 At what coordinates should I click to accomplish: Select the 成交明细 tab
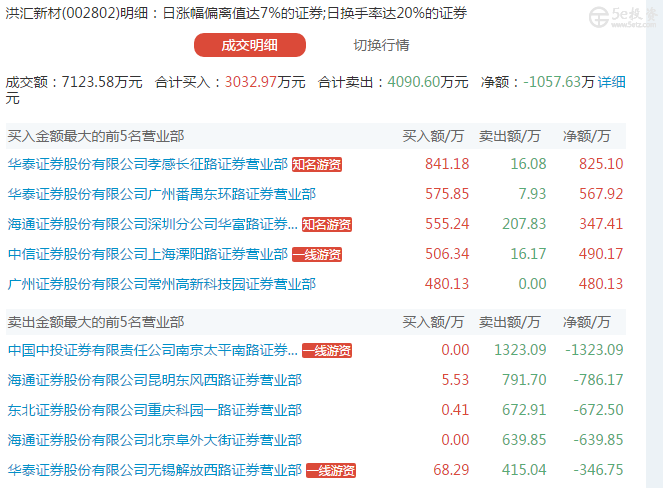pos(249,45)
